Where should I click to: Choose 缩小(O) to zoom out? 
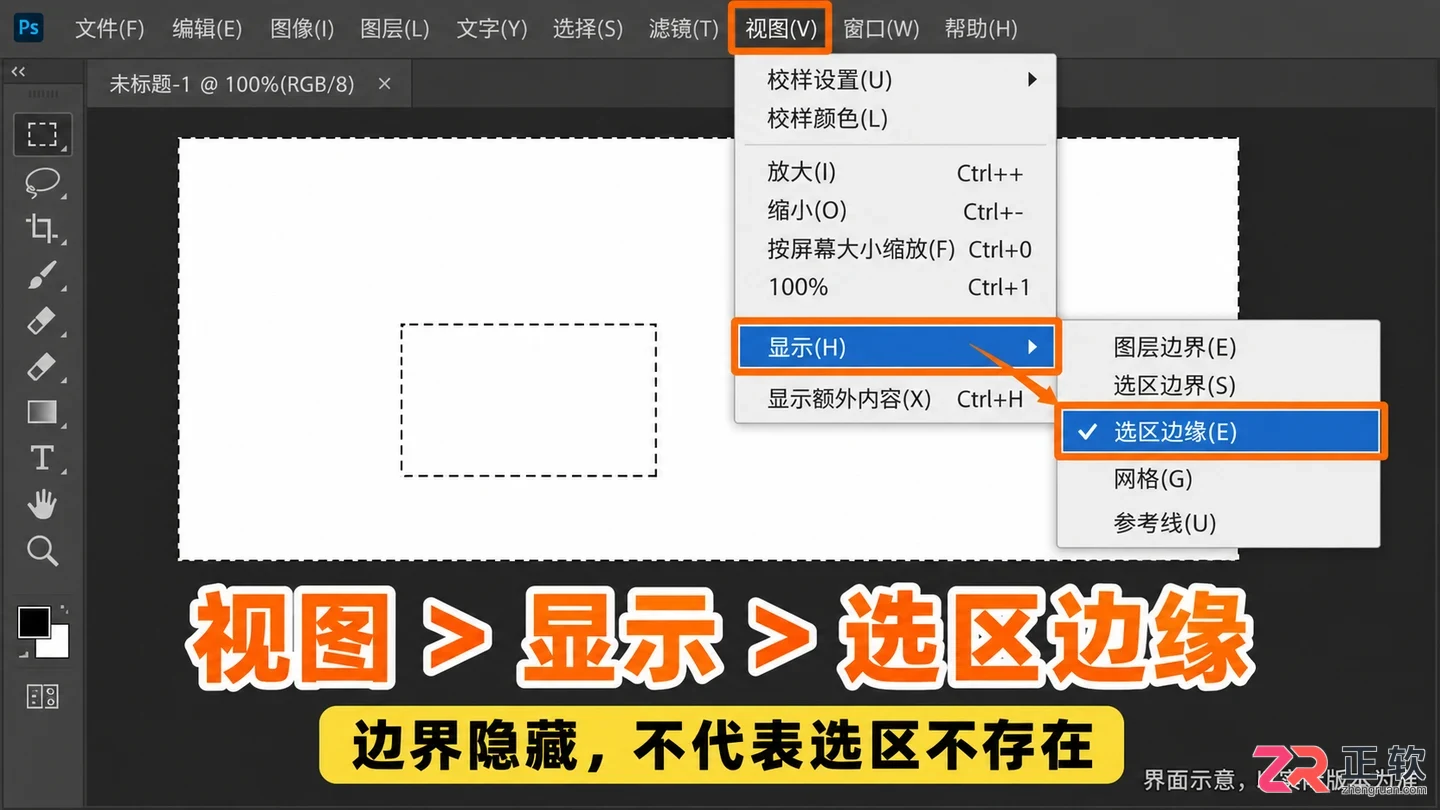pos(895,211)
